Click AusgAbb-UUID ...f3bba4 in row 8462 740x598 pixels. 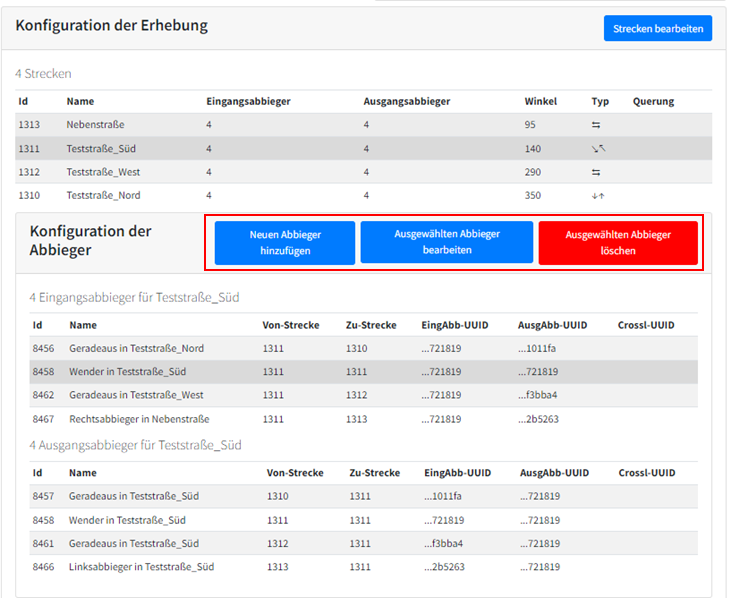[x=537, y=395]
